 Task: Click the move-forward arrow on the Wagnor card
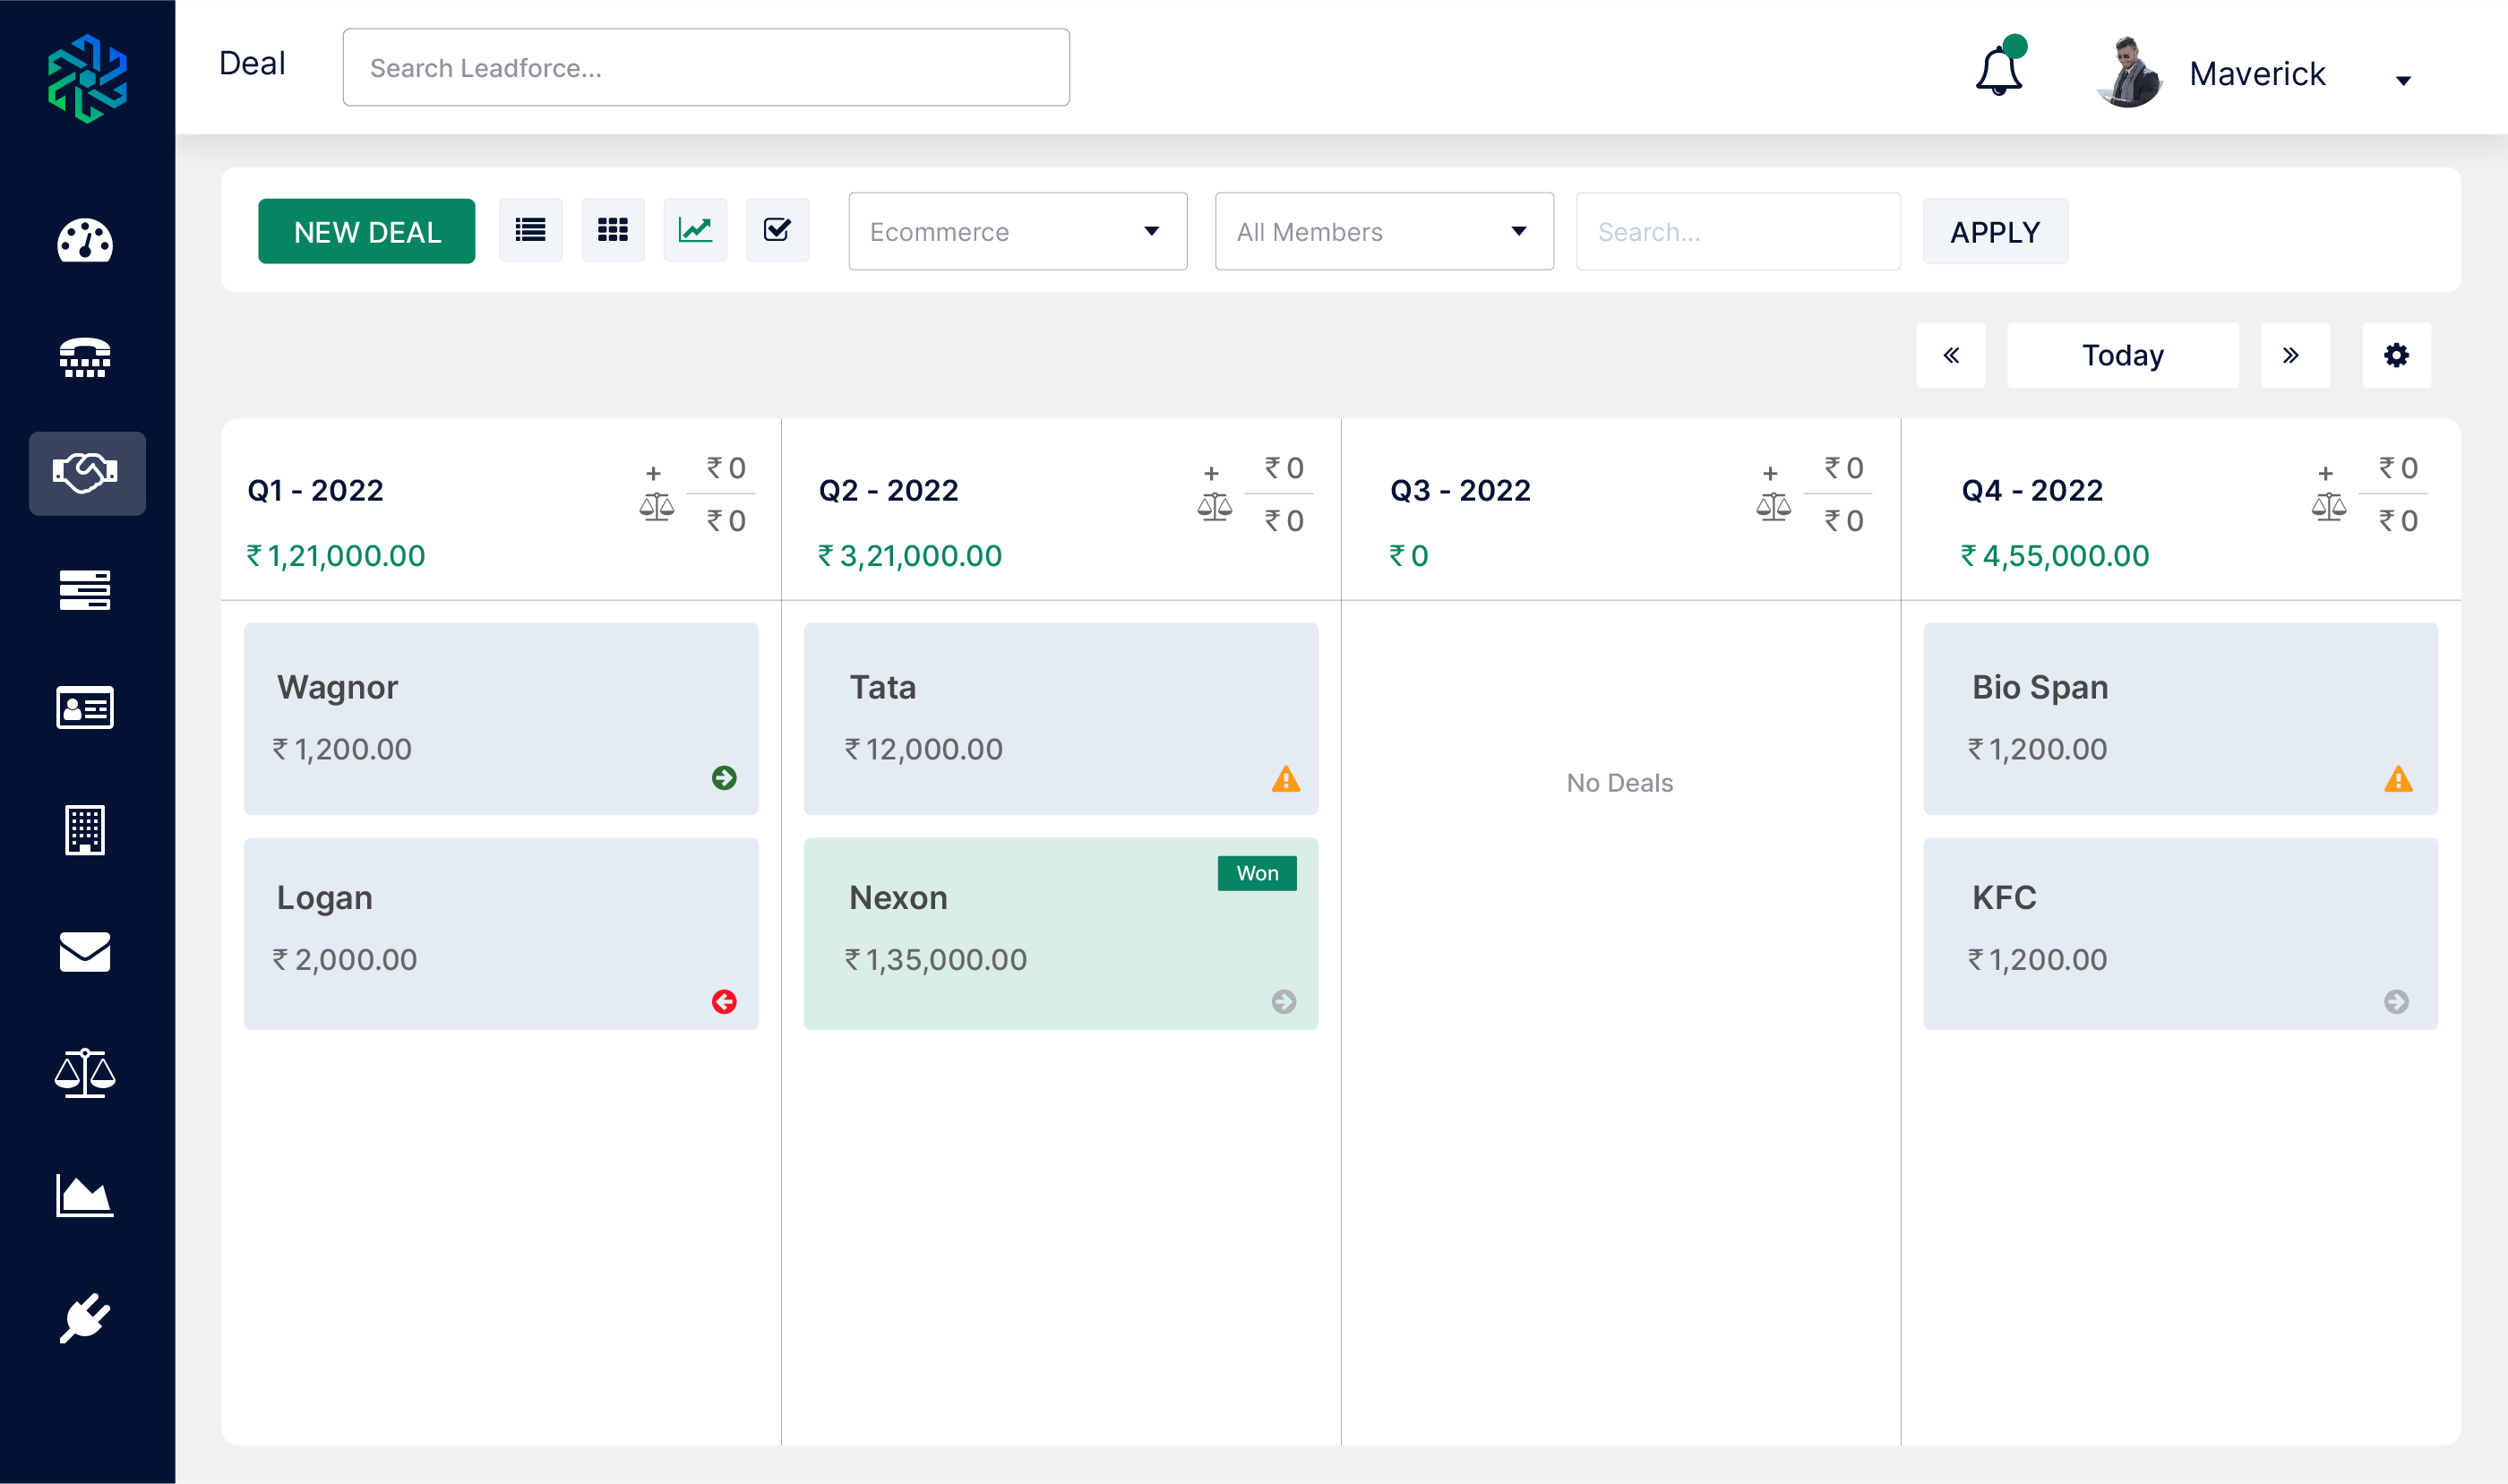click(x=726, y=779)
